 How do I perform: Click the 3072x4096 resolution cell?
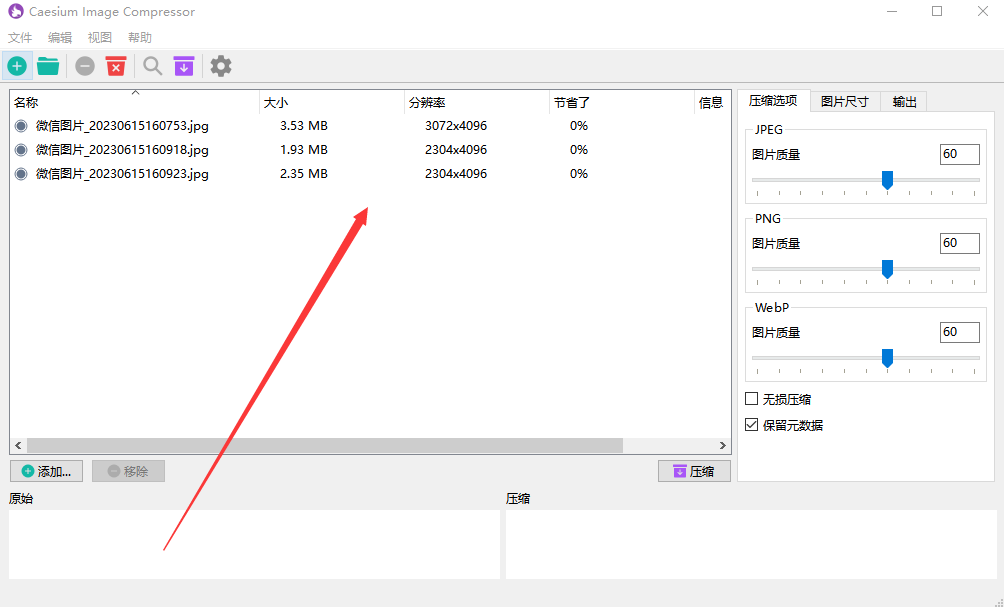coord(456,126)
